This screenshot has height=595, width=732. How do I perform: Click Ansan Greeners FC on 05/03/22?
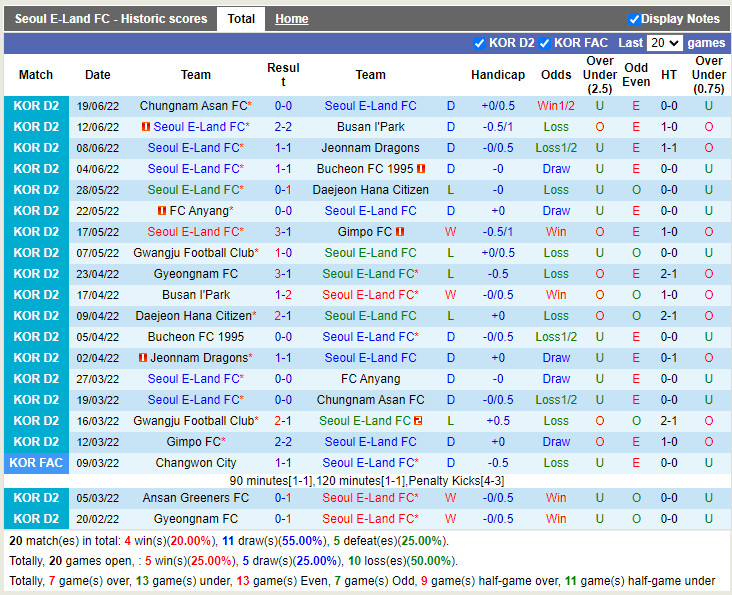point(196,498)
